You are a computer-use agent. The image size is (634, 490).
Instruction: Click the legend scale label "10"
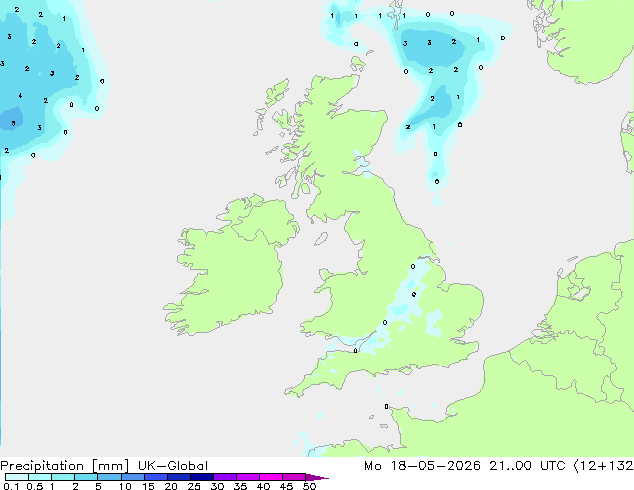(x=125, y=486)
